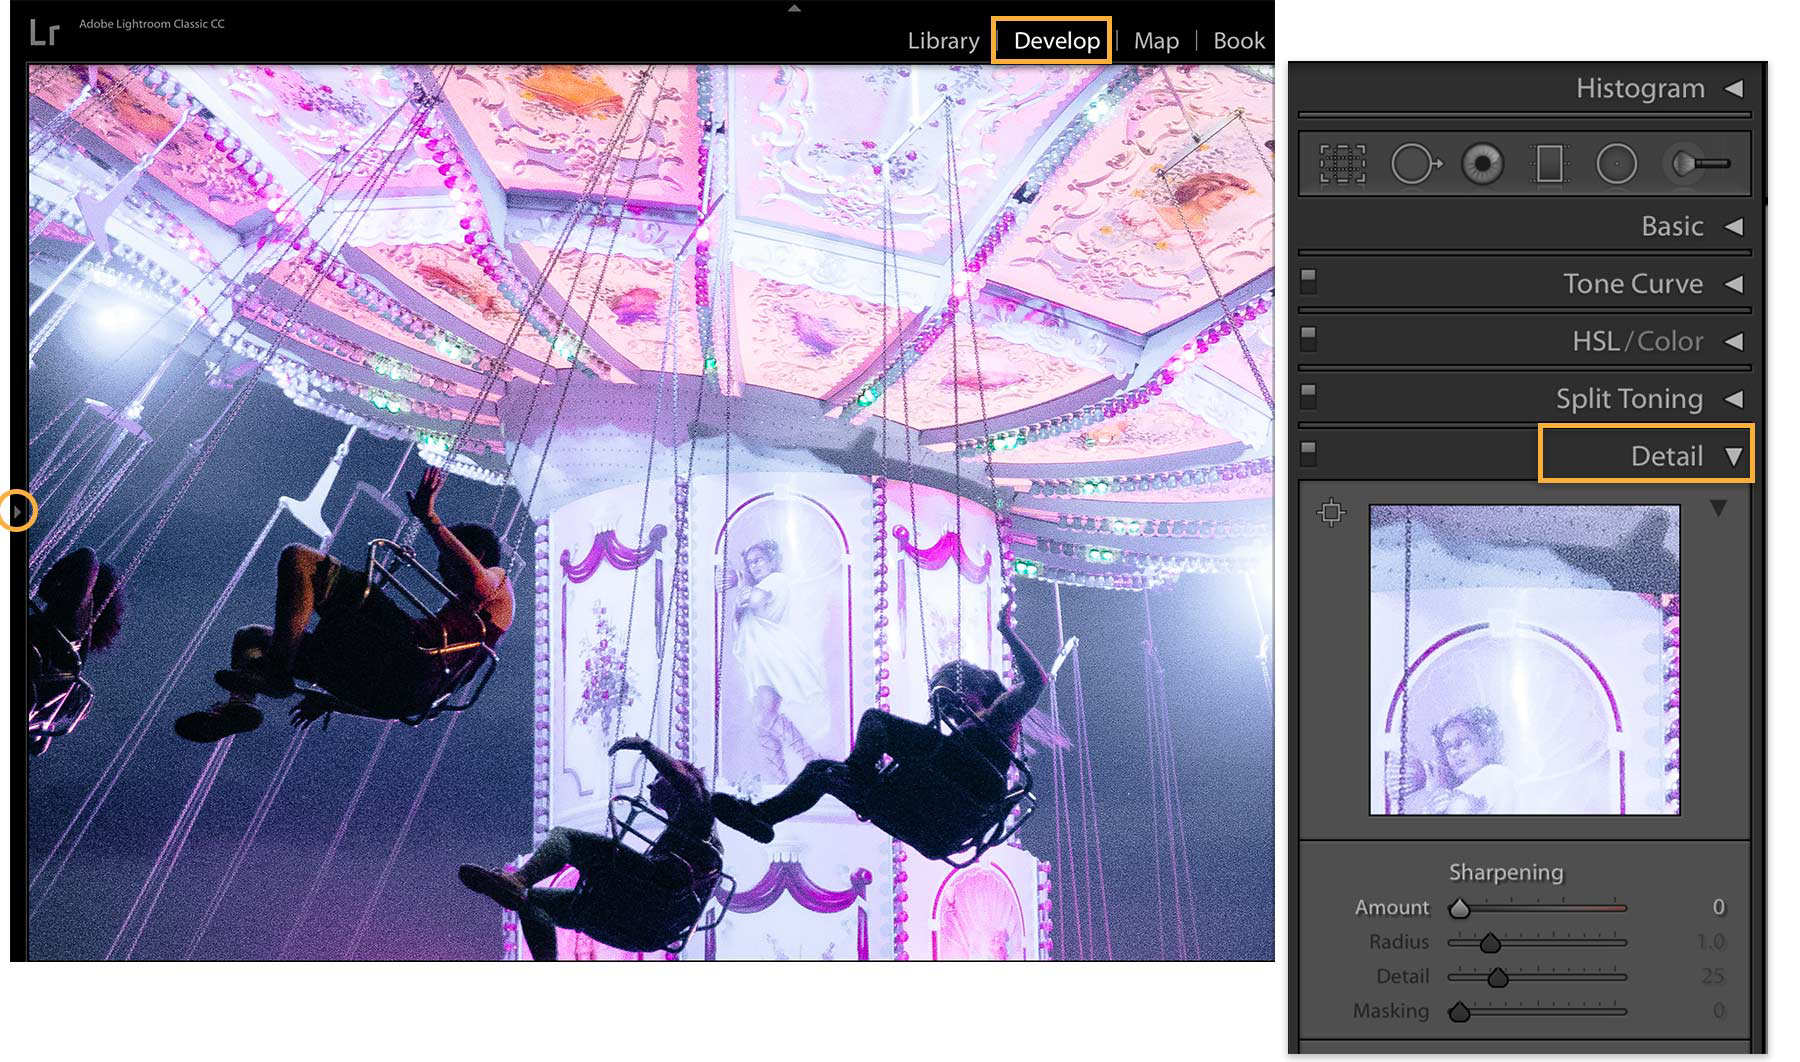Select the Radial Filter tool
Image resolution: width=1800 pixels, height=1062 pixels.
(x=1617, y=163)
